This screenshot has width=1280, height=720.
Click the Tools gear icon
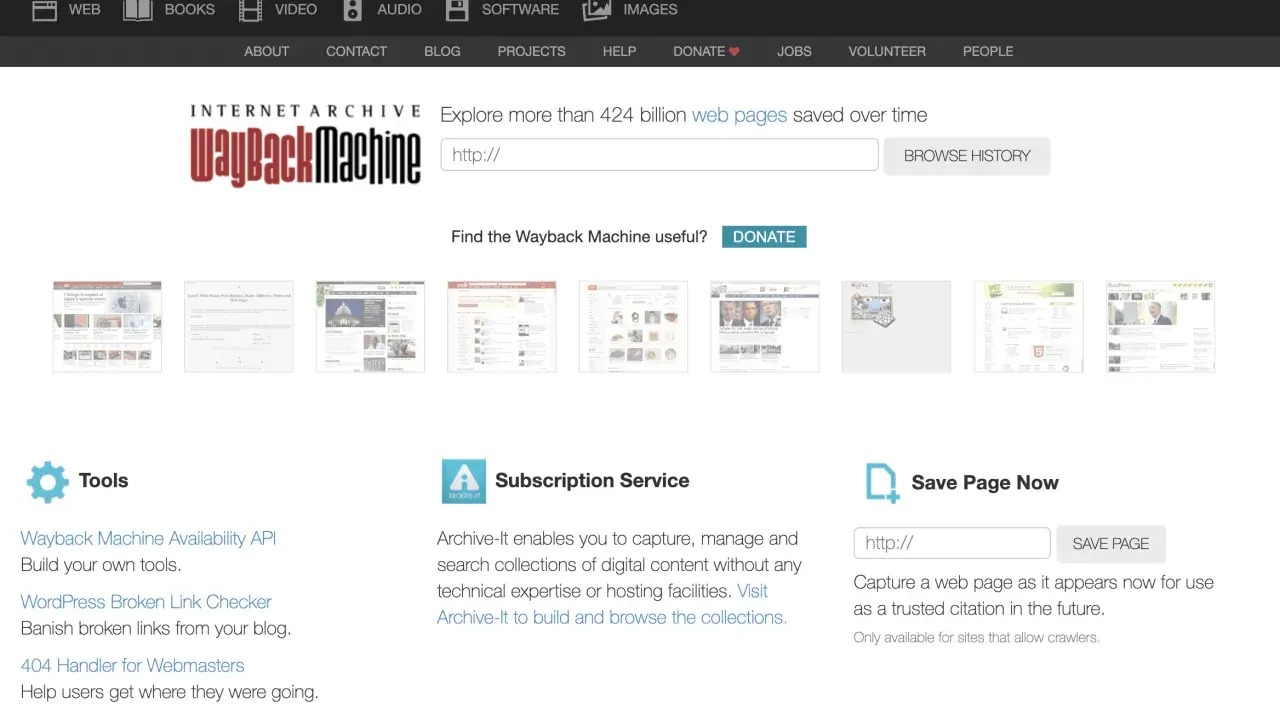[48, 481]
